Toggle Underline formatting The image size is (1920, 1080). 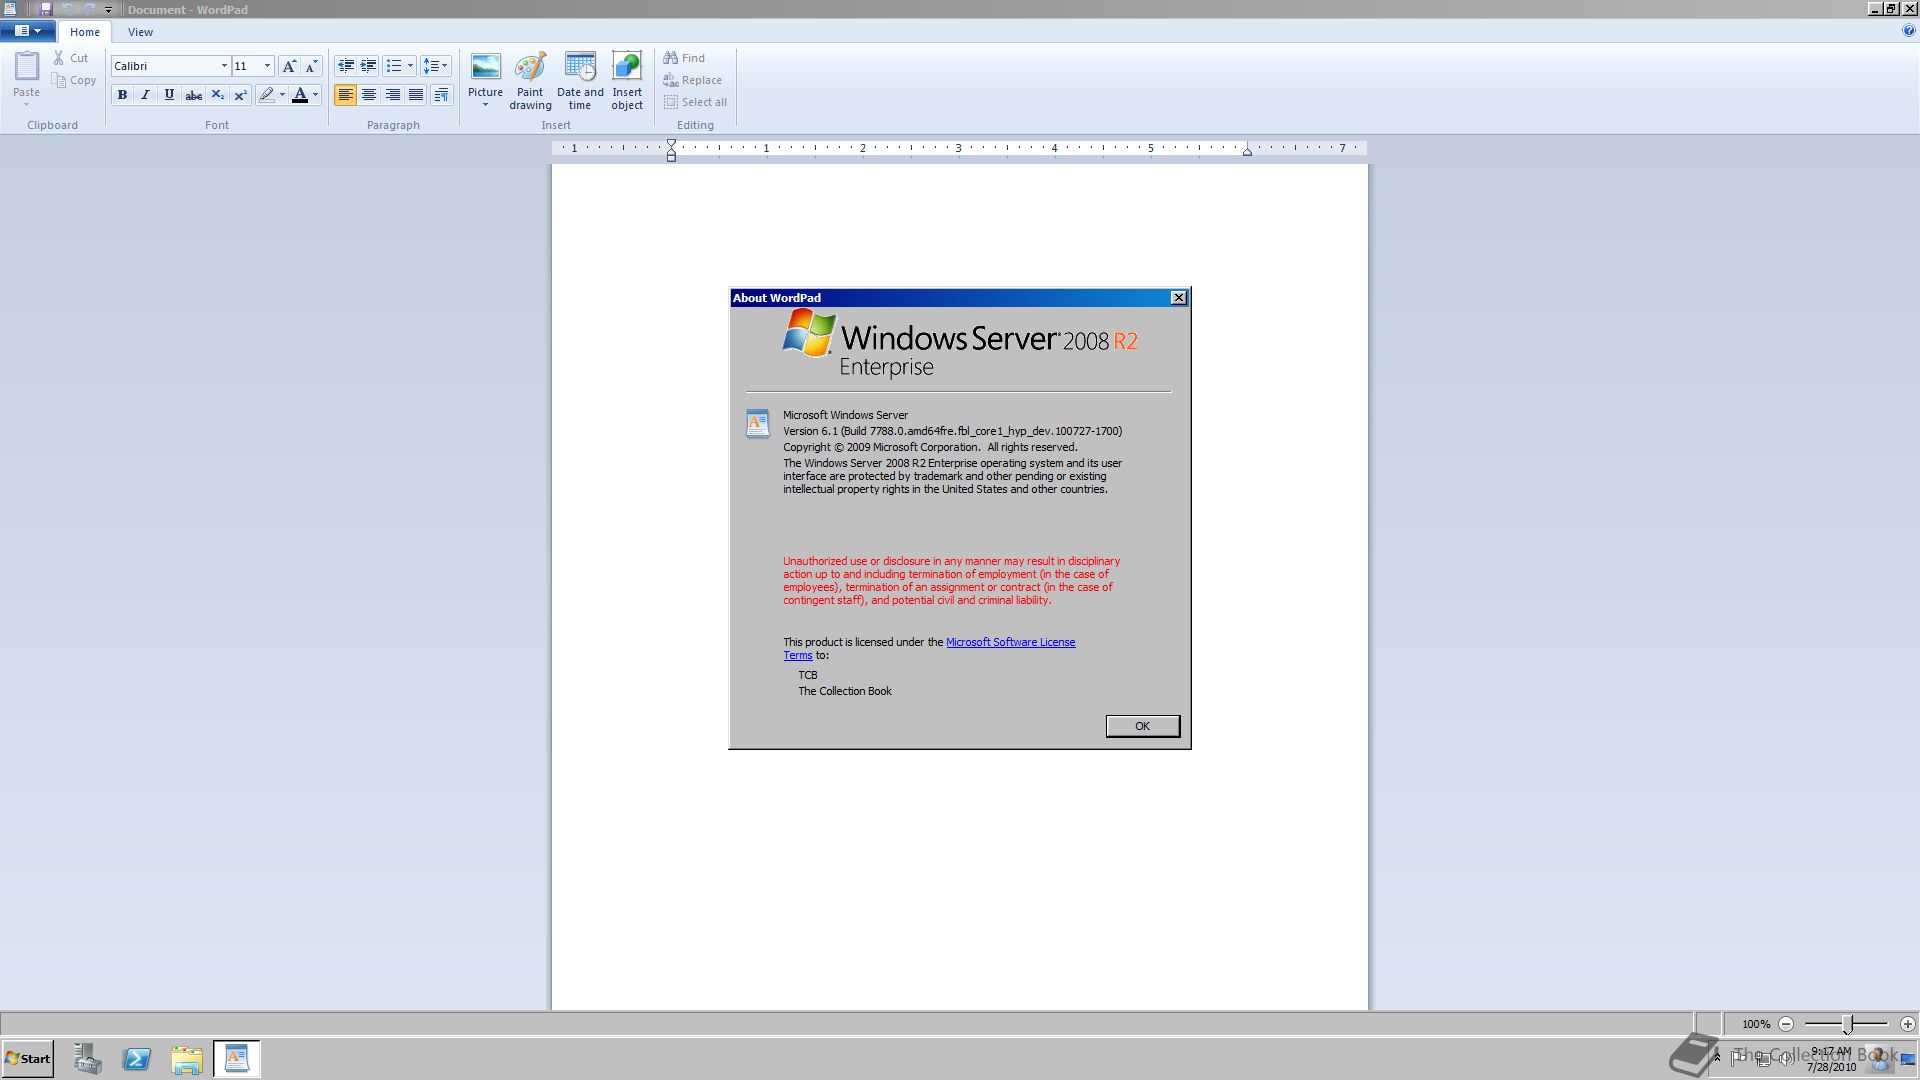point(169,95)
